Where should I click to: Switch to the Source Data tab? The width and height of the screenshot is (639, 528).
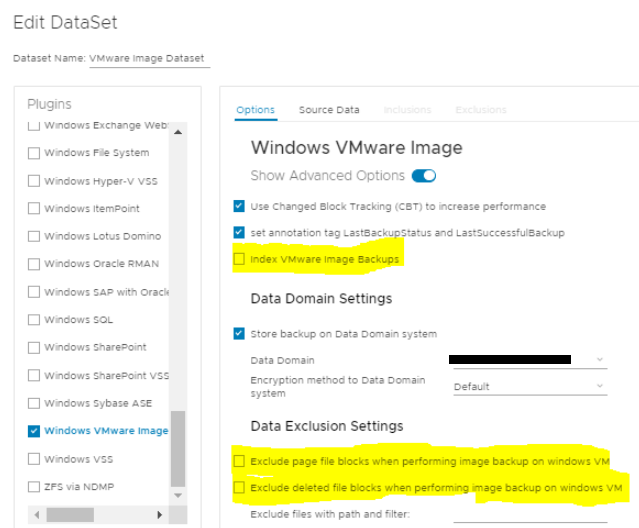(329, 110)
